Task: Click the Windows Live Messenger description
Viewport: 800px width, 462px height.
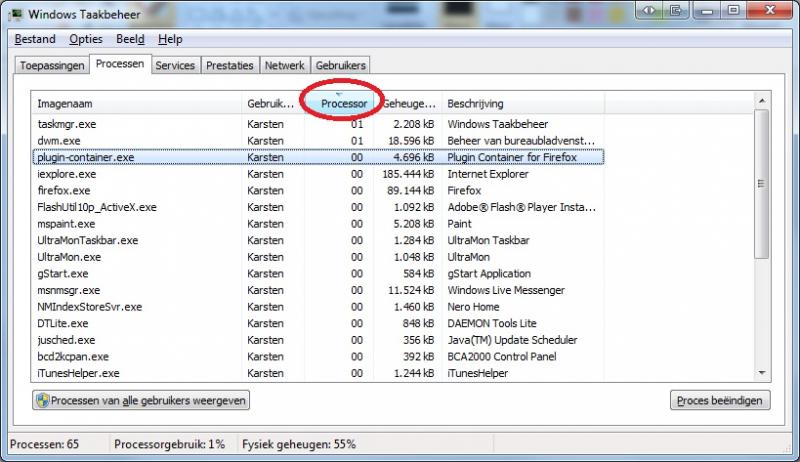Action: (506, 290)
